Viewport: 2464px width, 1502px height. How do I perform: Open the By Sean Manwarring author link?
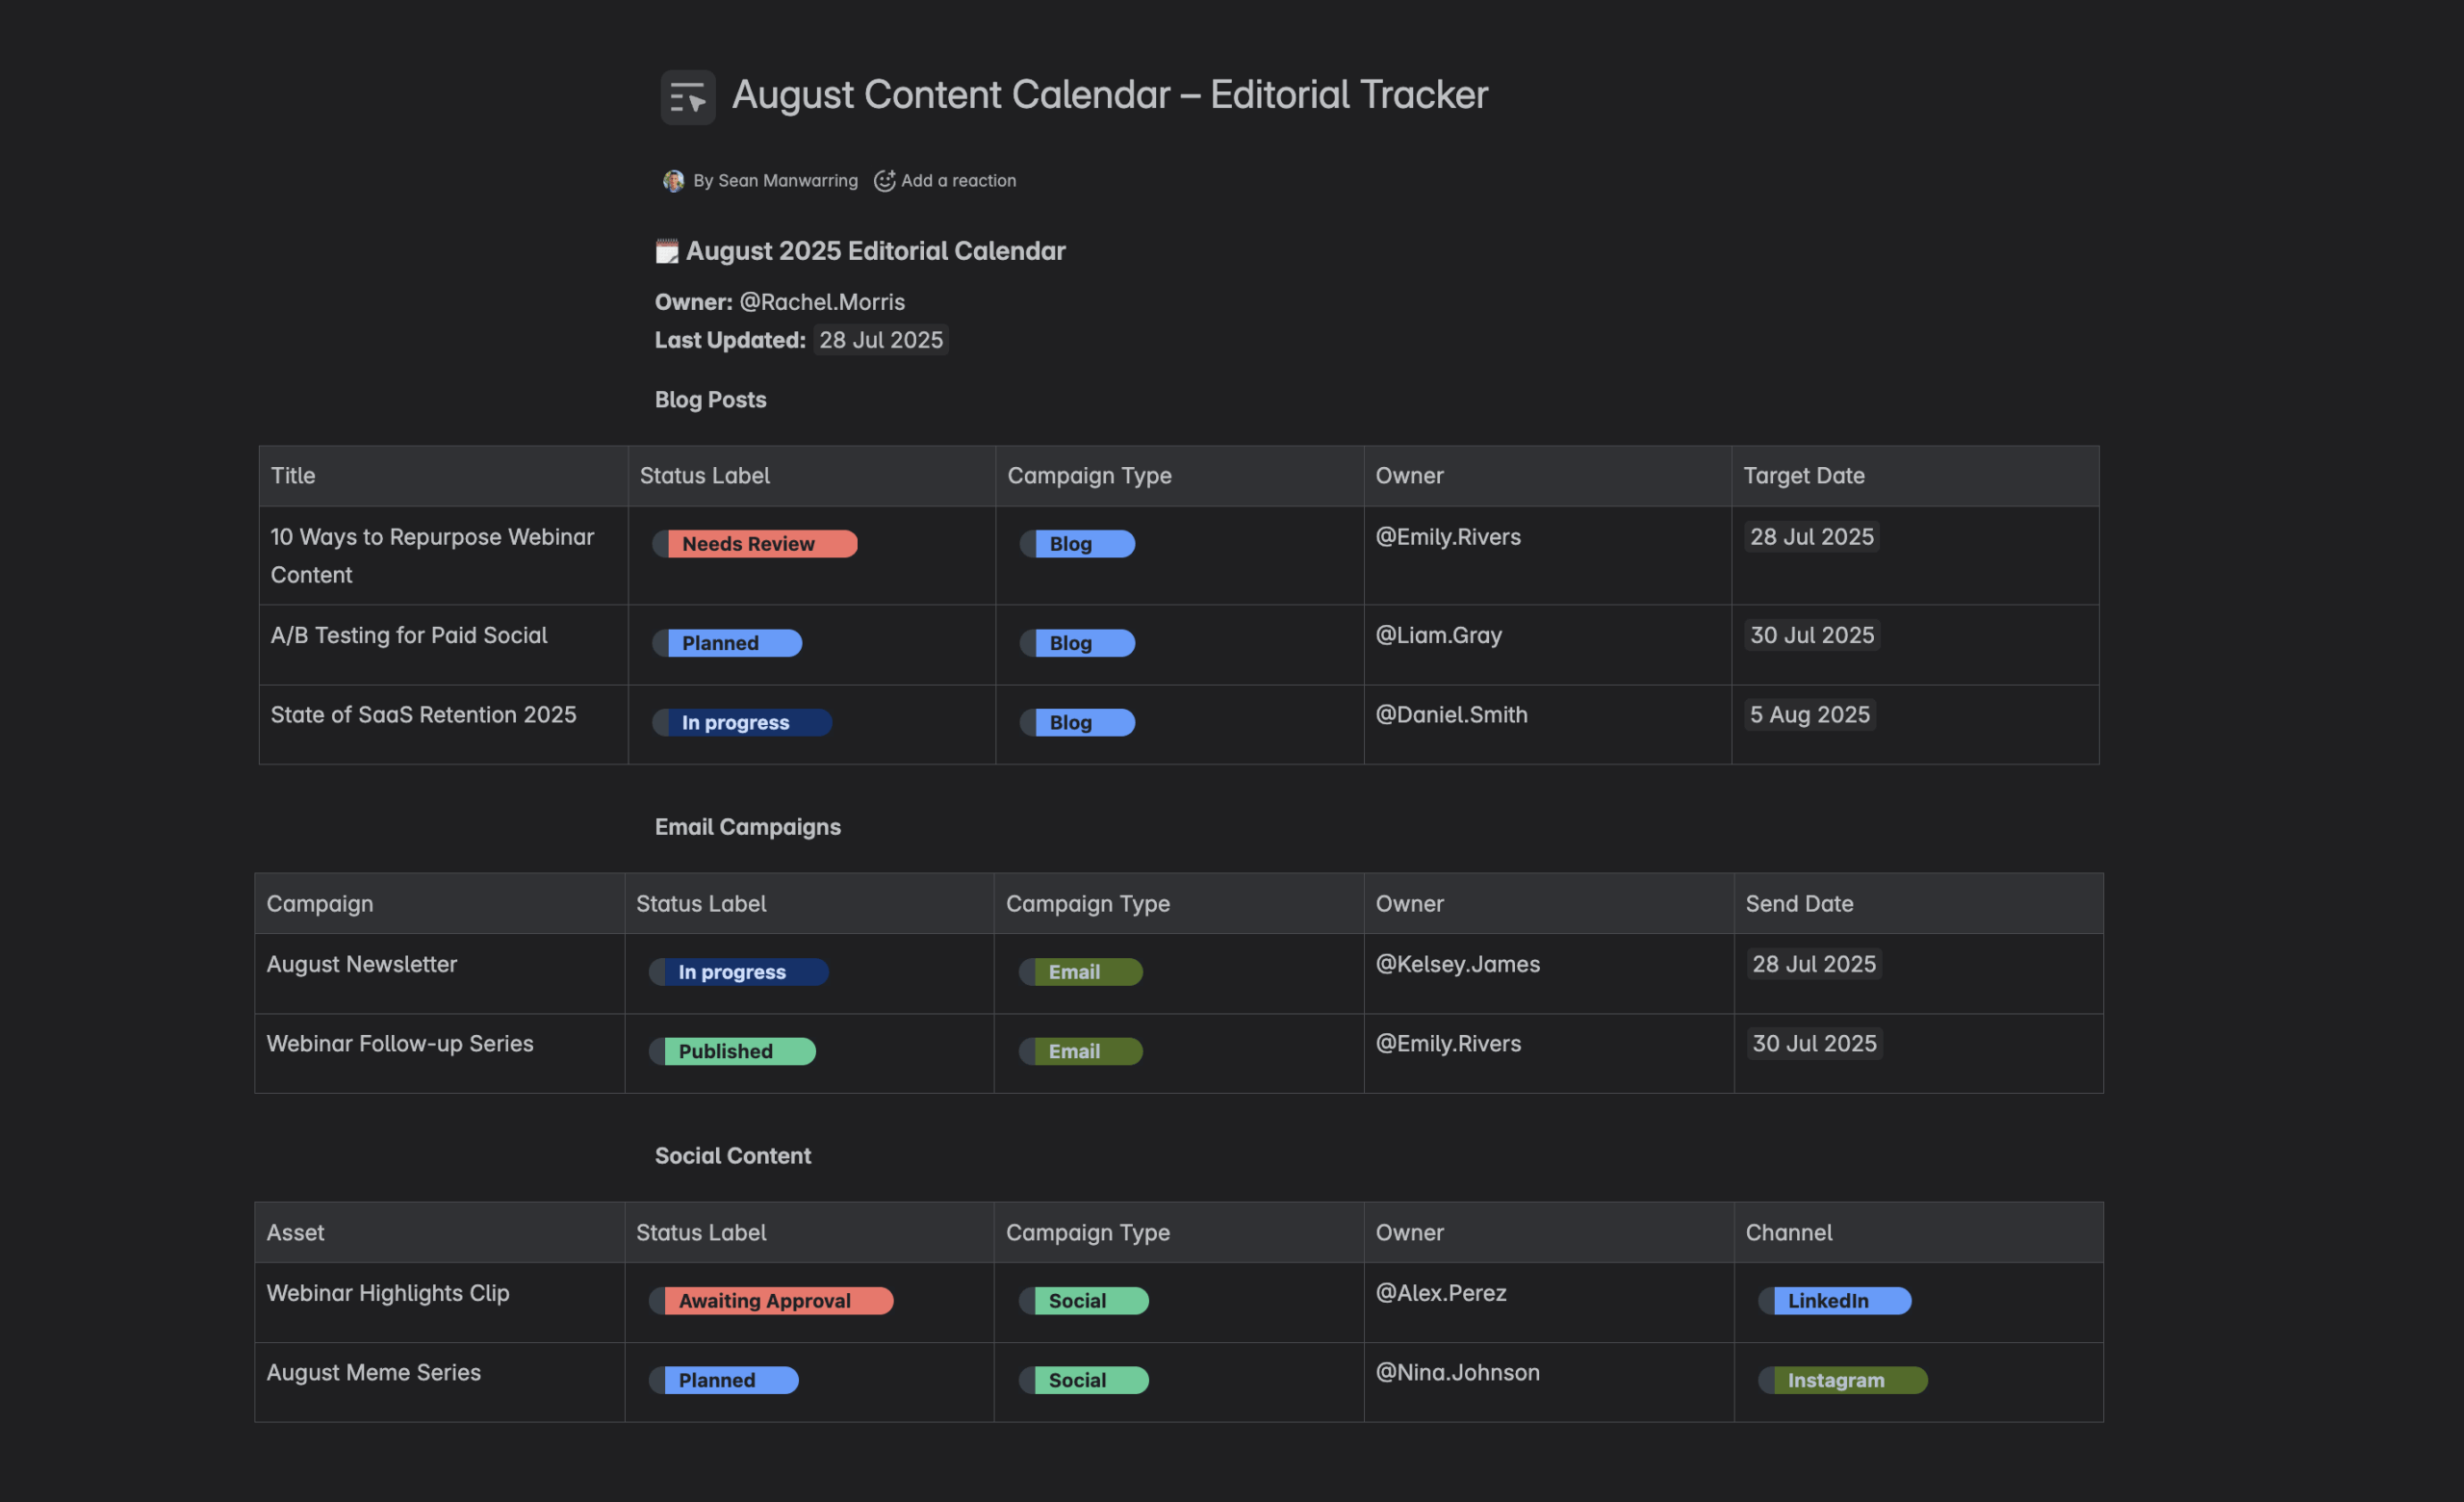[775, 181]
